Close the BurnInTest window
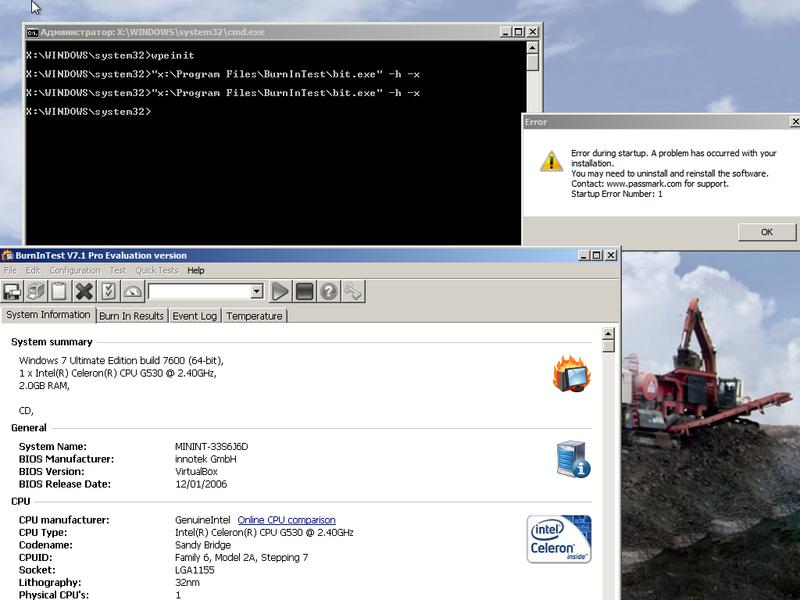This screenshot has width=800, height=600. click(611, 255)
